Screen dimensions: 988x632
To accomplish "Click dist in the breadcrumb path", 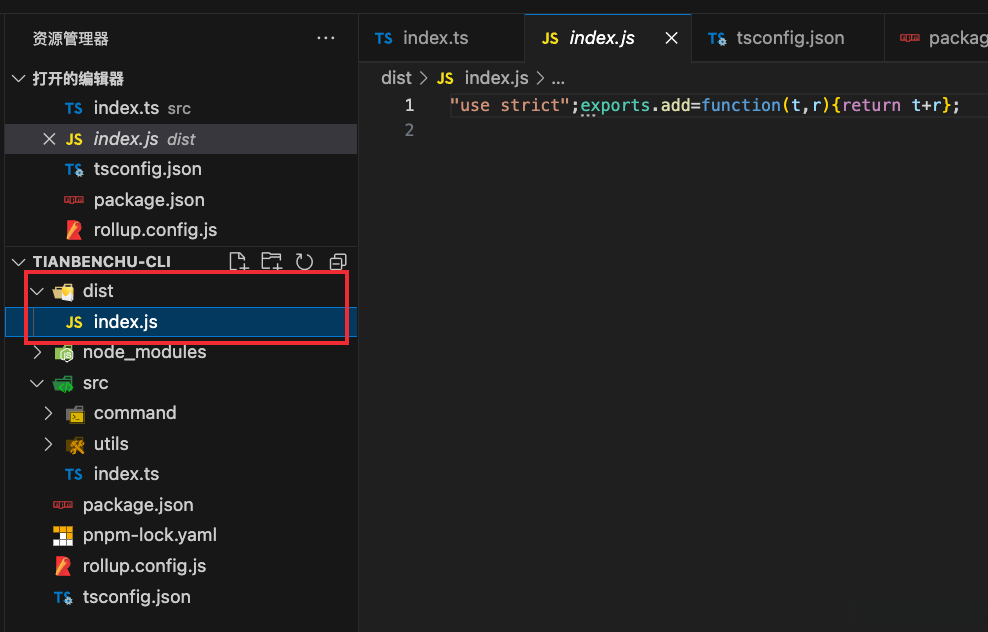I will (x=397, y=78).
